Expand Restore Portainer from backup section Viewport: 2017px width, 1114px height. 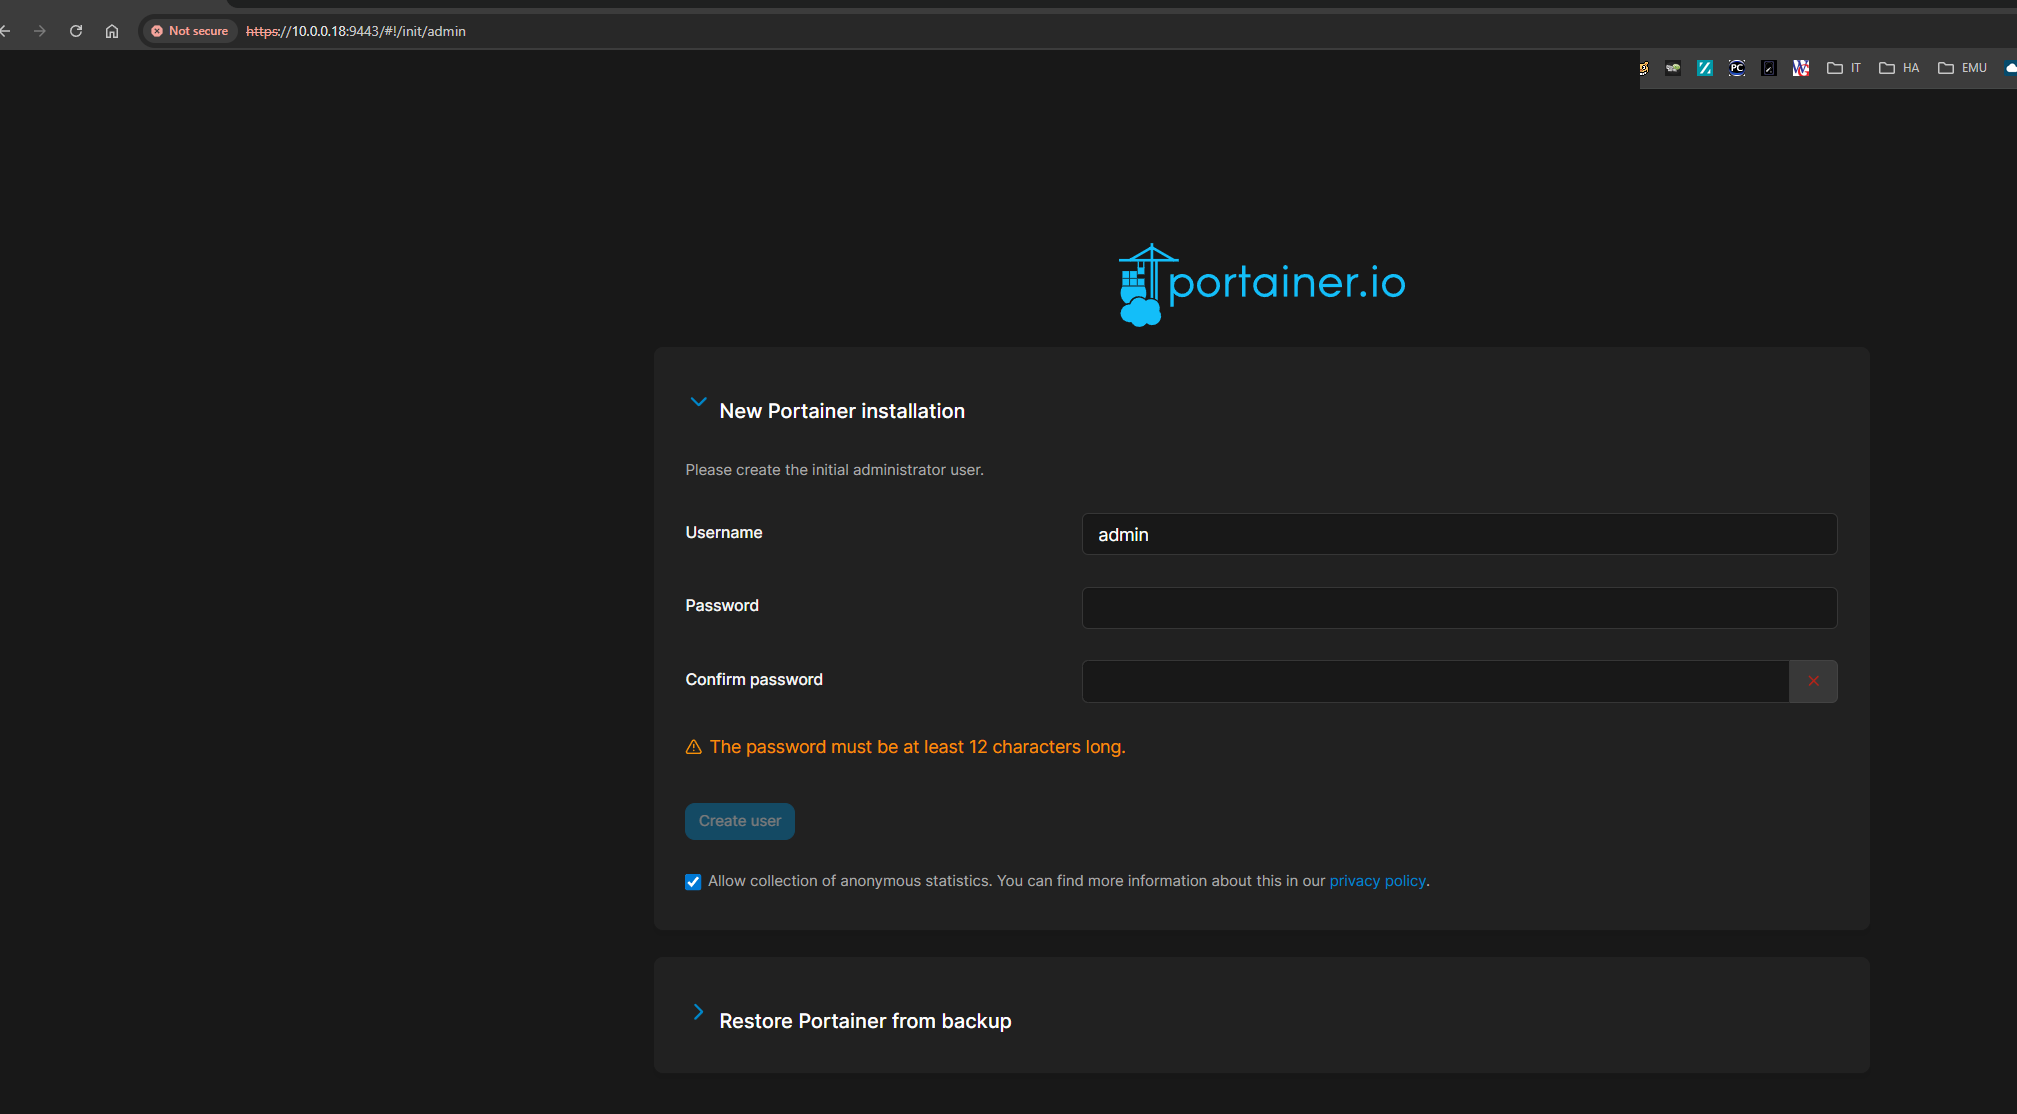click(698, 1012)
